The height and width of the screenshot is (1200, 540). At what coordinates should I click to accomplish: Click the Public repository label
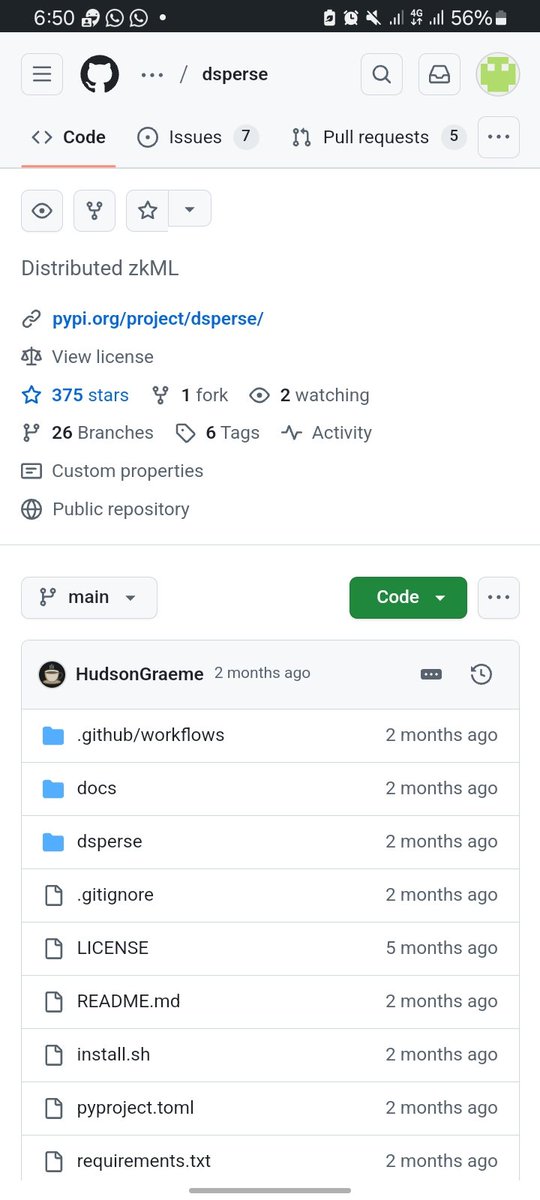click(x=121, y=509)
